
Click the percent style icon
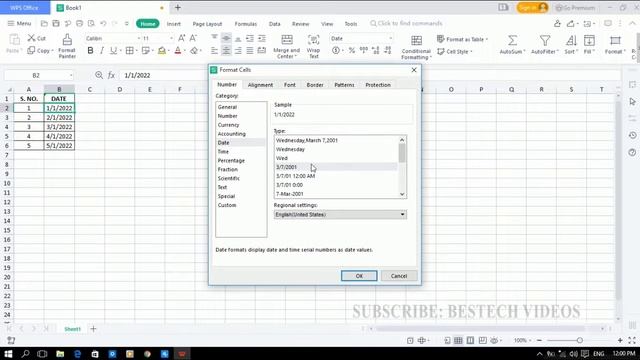tap(351, 51)
